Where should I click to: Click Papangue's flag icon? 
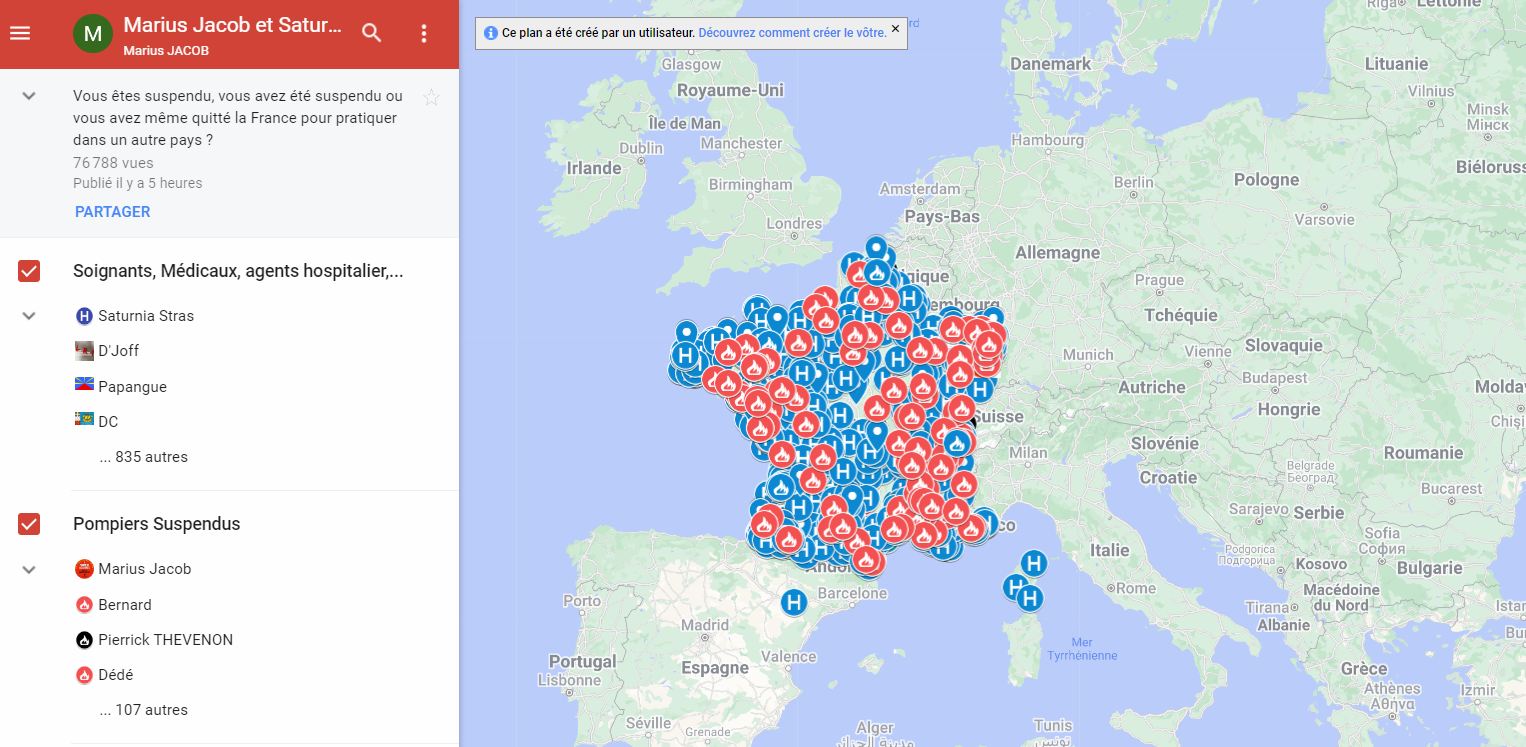point(84,385)
